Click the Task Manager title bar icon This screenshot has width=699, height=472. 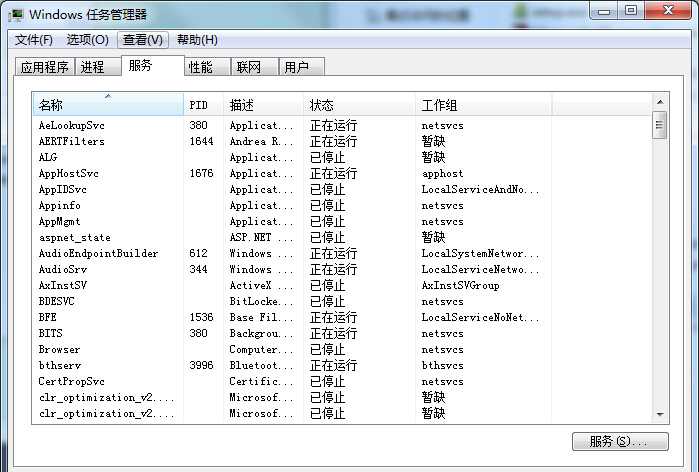coord(16,15)
